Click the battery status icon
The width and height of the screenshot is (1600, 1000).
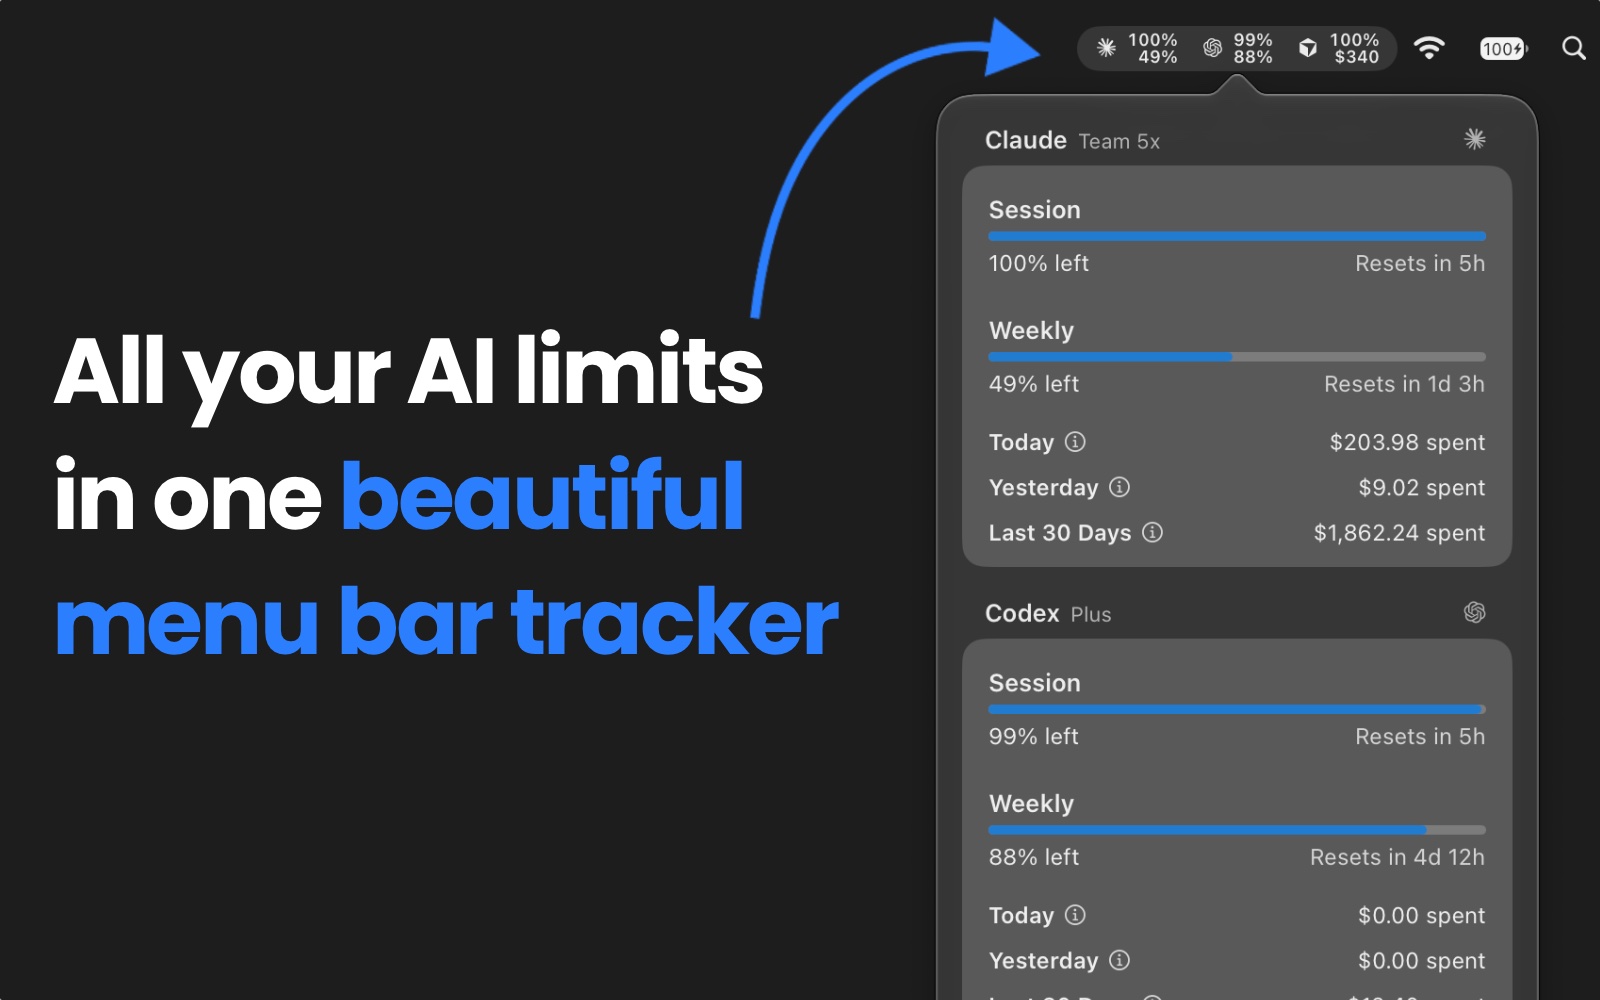(x=1504, y=48)
